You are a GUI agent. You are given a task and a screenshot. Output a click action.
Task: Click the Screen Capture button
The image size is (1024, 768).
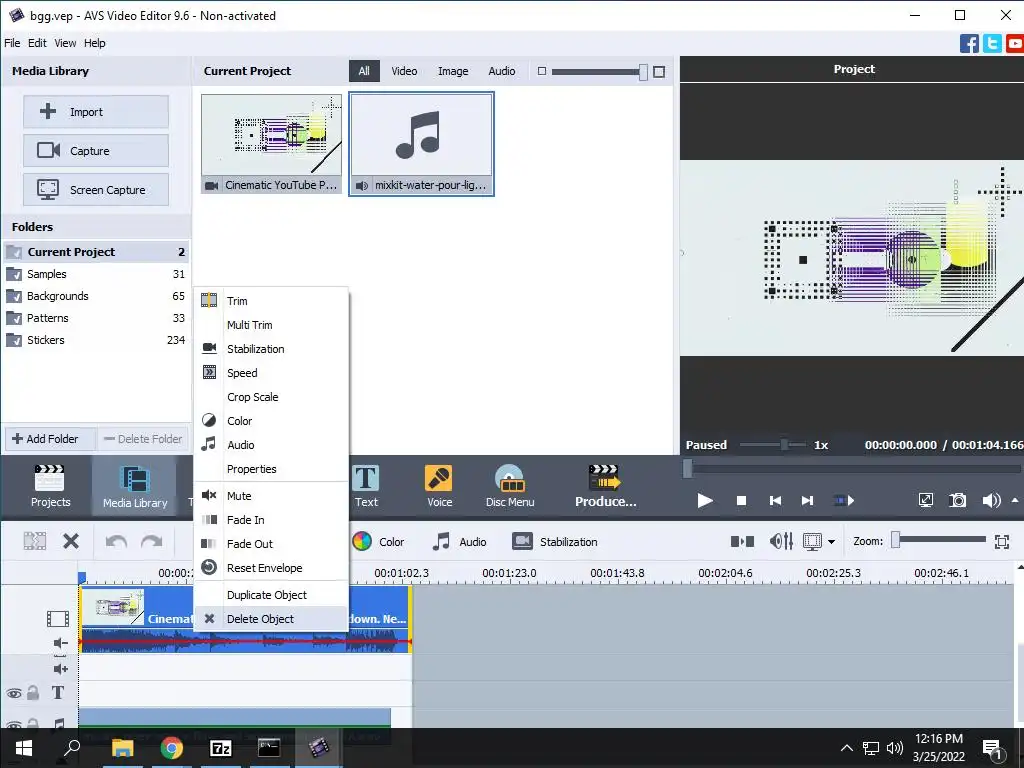click(x=96, y=190)
